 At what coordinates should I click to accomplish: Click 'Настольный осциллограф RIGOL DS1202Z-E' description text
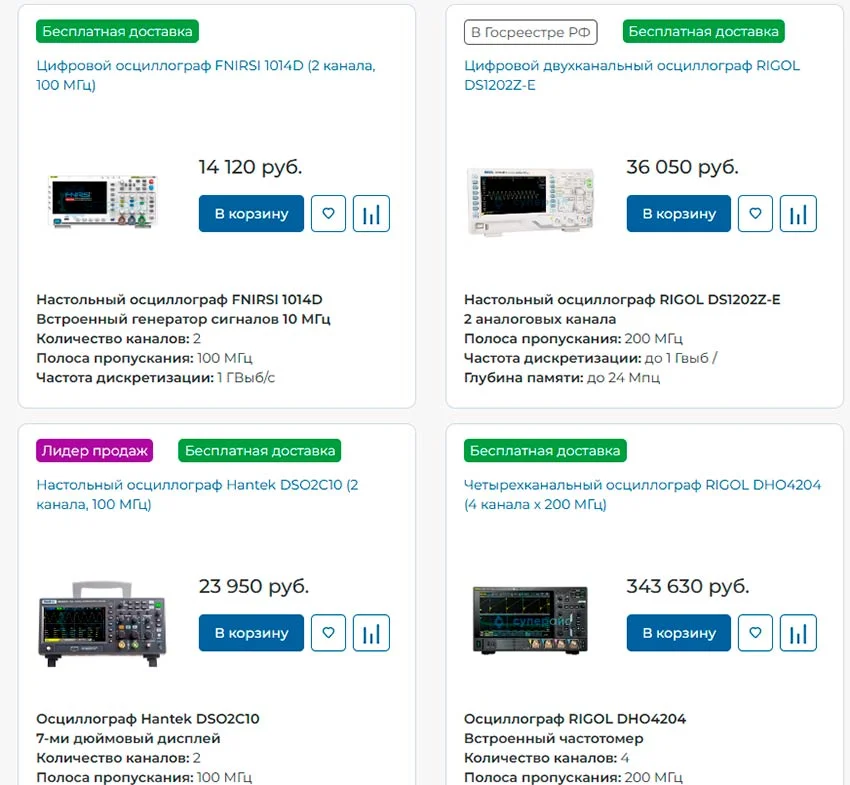pos(622,299)
